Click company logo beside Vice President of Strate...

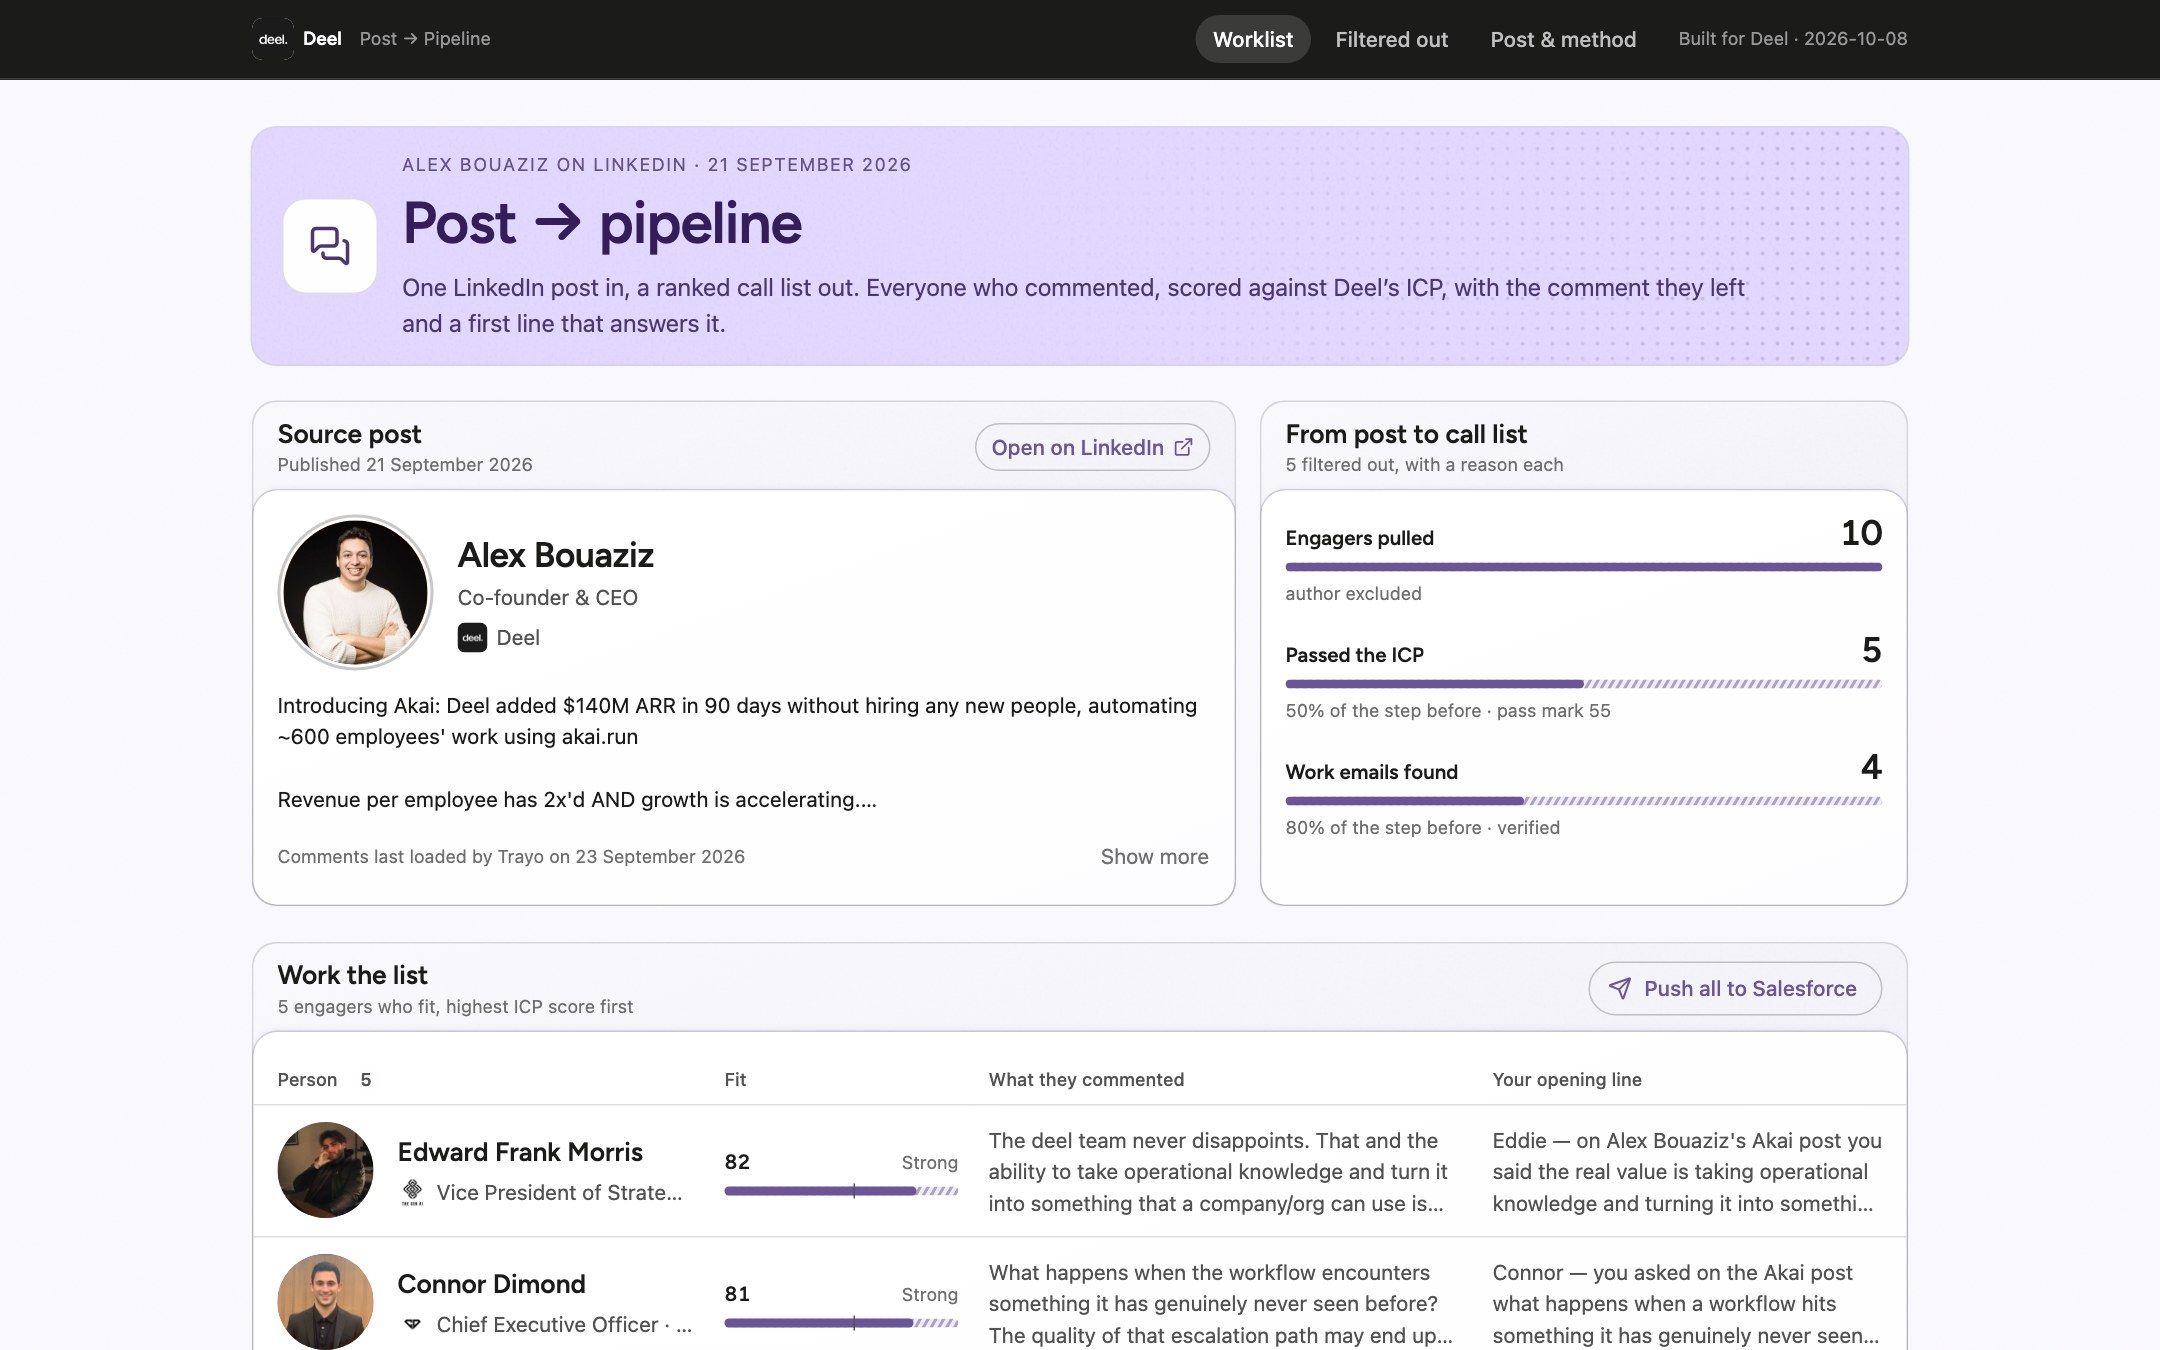[412, 1192]
